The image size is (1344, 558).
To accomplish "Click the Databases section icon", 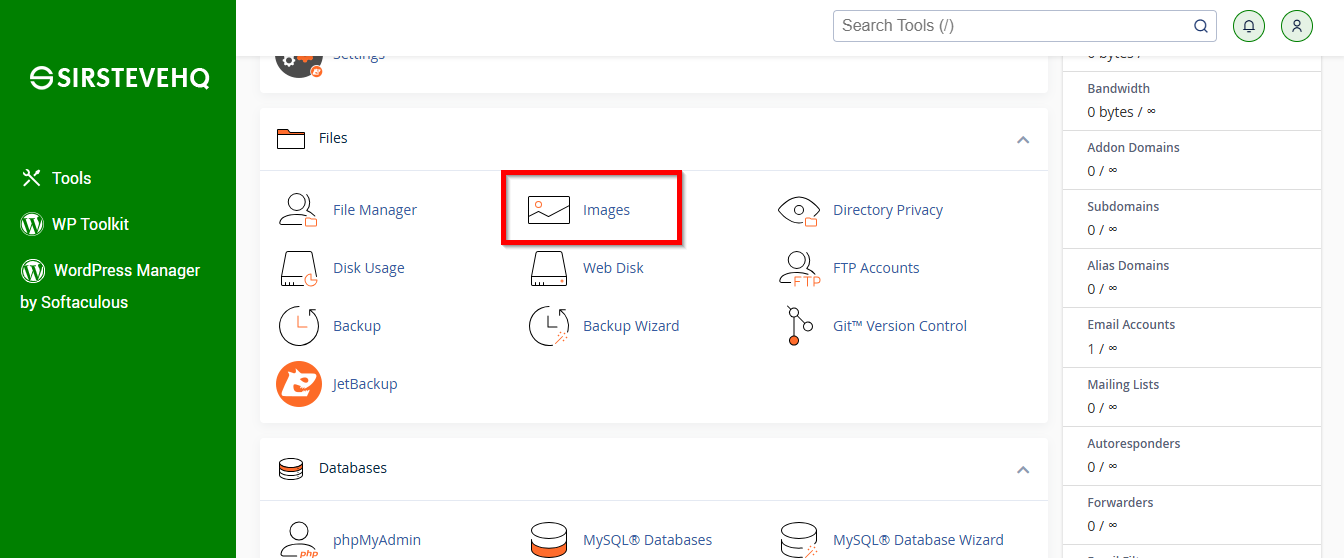I will click(x=291, y=468).
